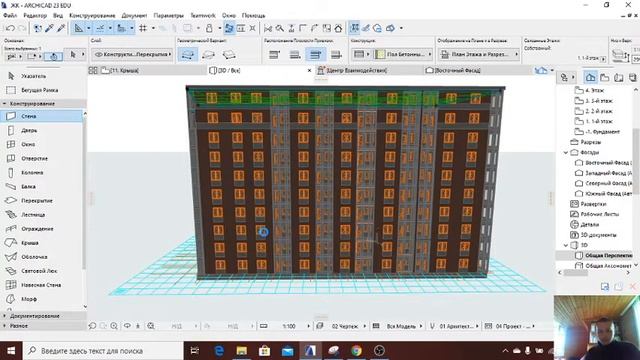The height and width of the screenshot is (360, 640).
Task: Open Общая Перспектива in the navigator
Action: pos(603,256)
